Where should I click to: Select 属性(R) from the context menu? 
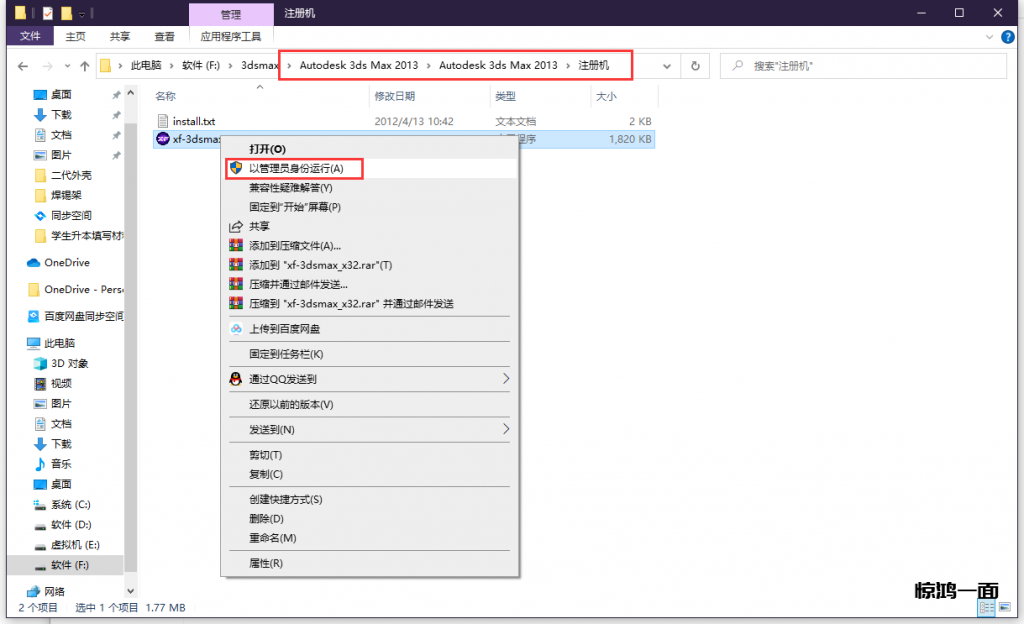pos(266,563)
